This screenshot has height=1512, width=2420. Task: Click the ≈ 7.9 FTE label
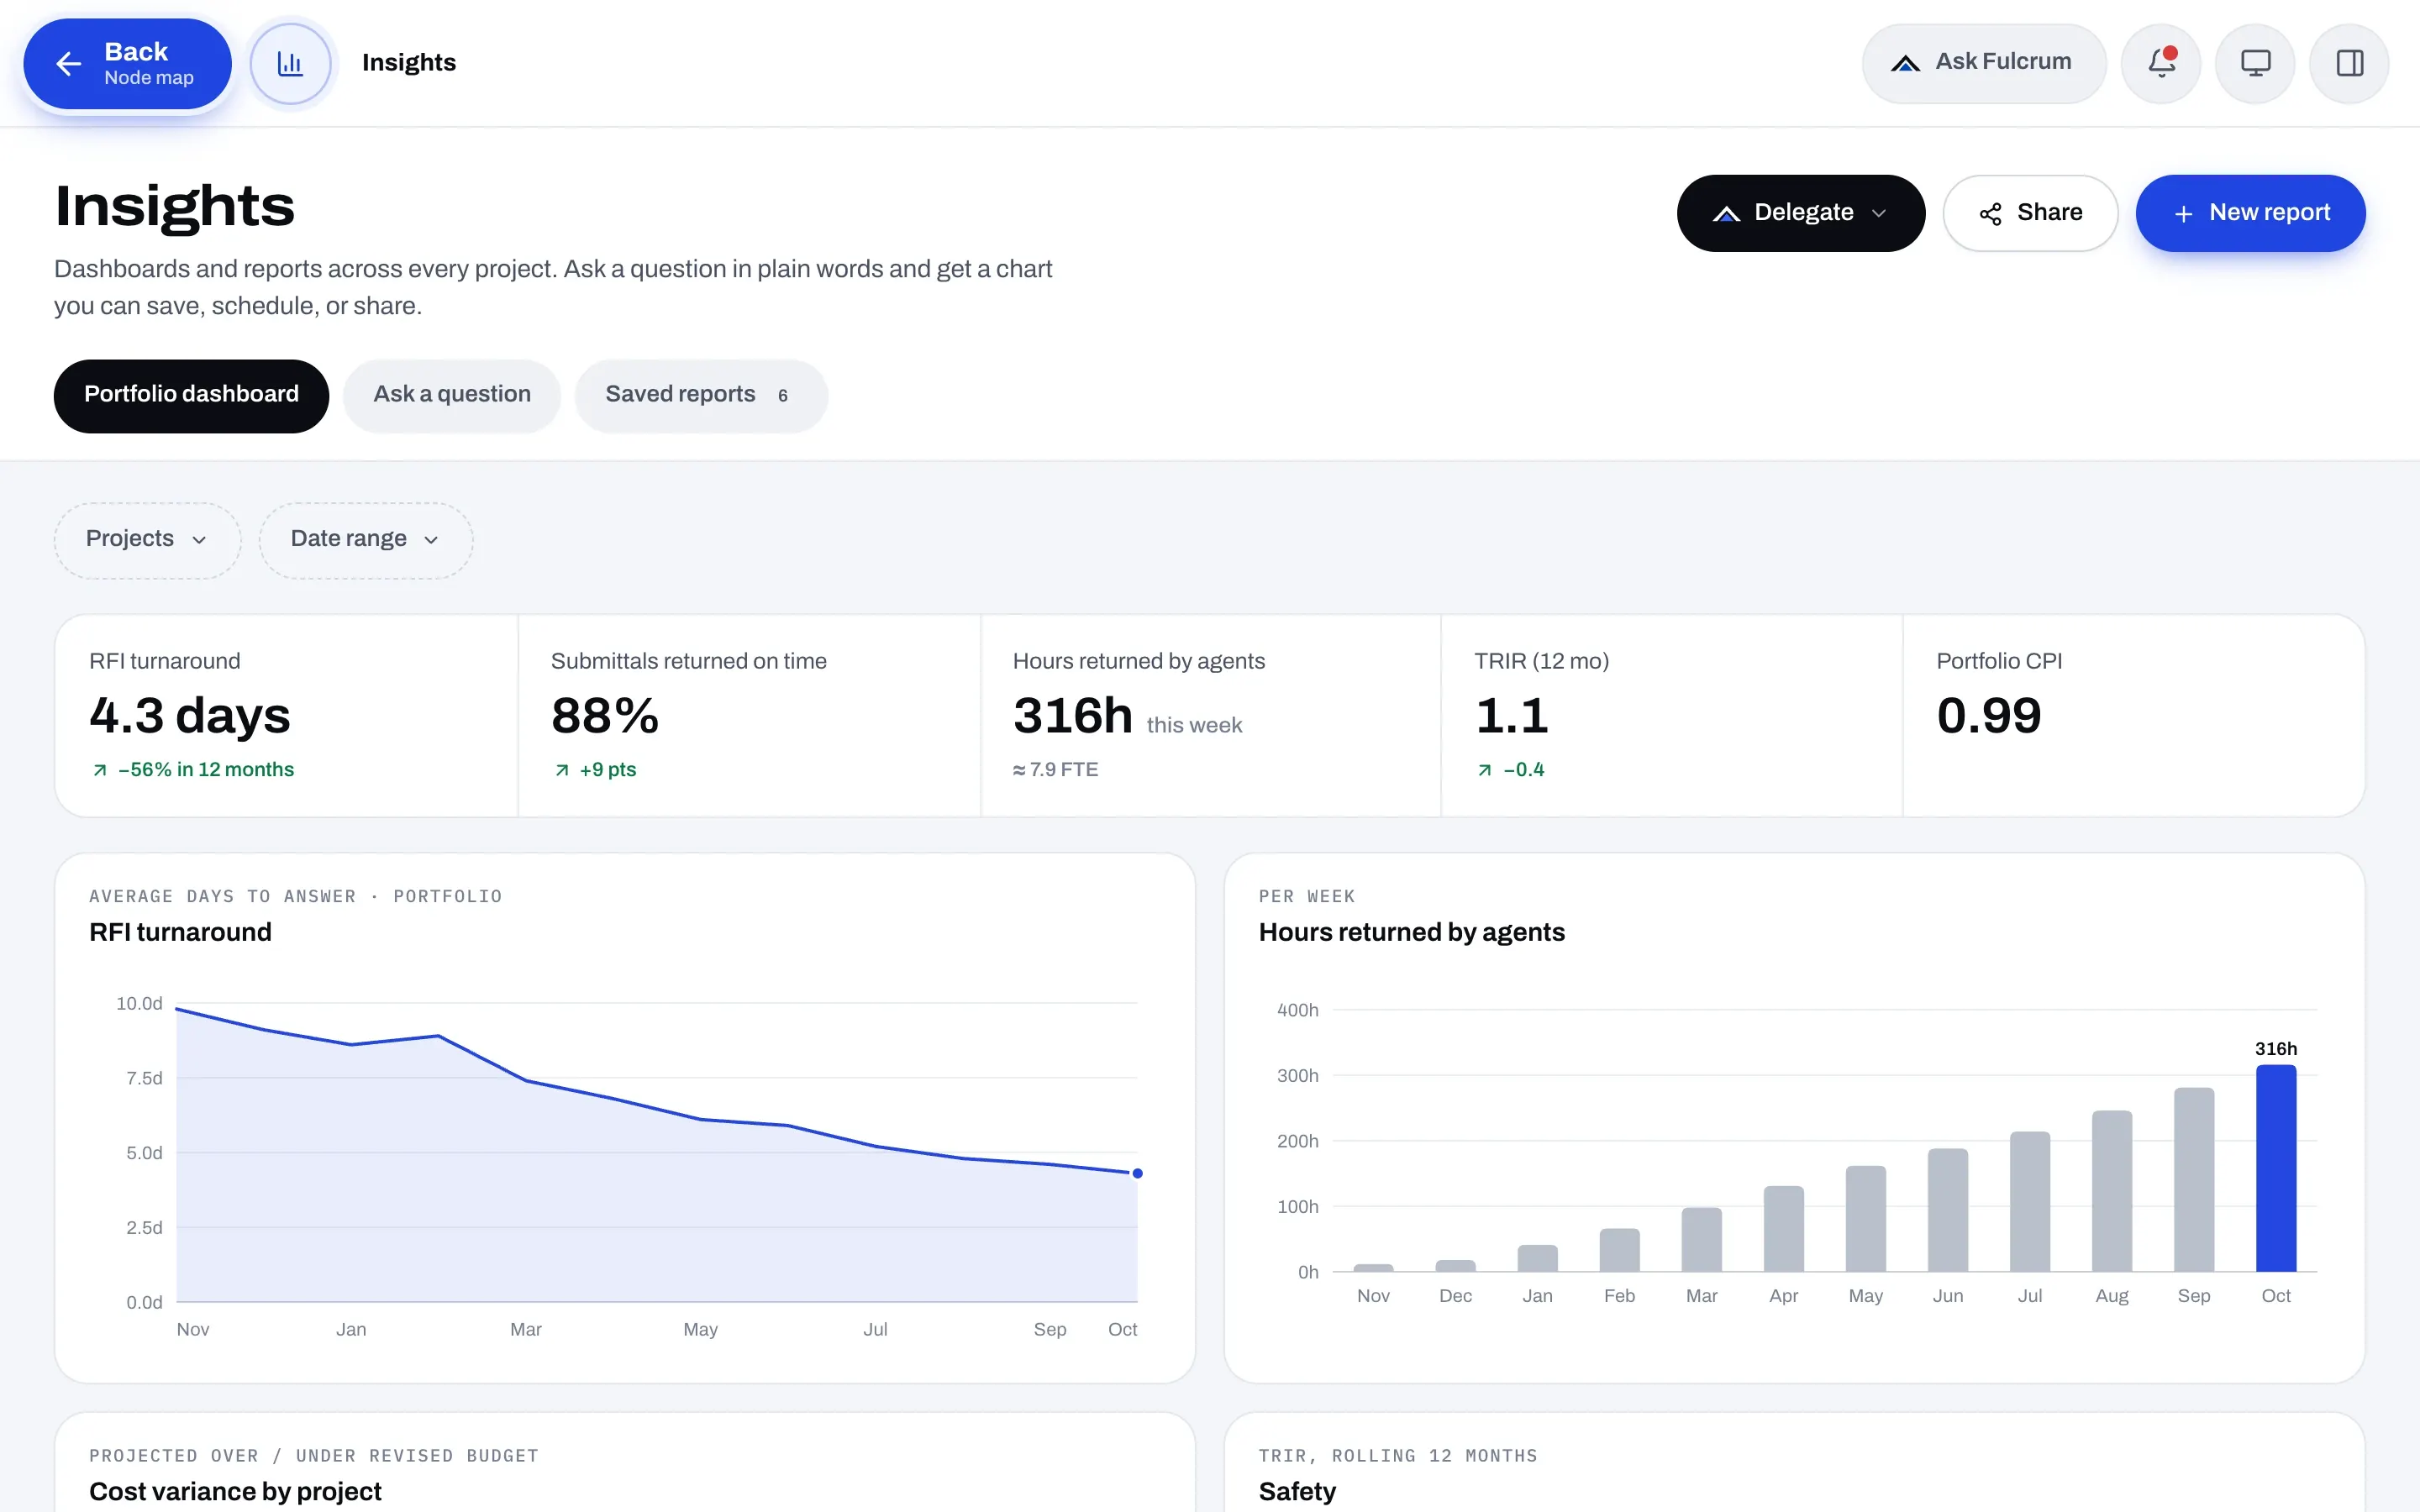coord(1056,770)
